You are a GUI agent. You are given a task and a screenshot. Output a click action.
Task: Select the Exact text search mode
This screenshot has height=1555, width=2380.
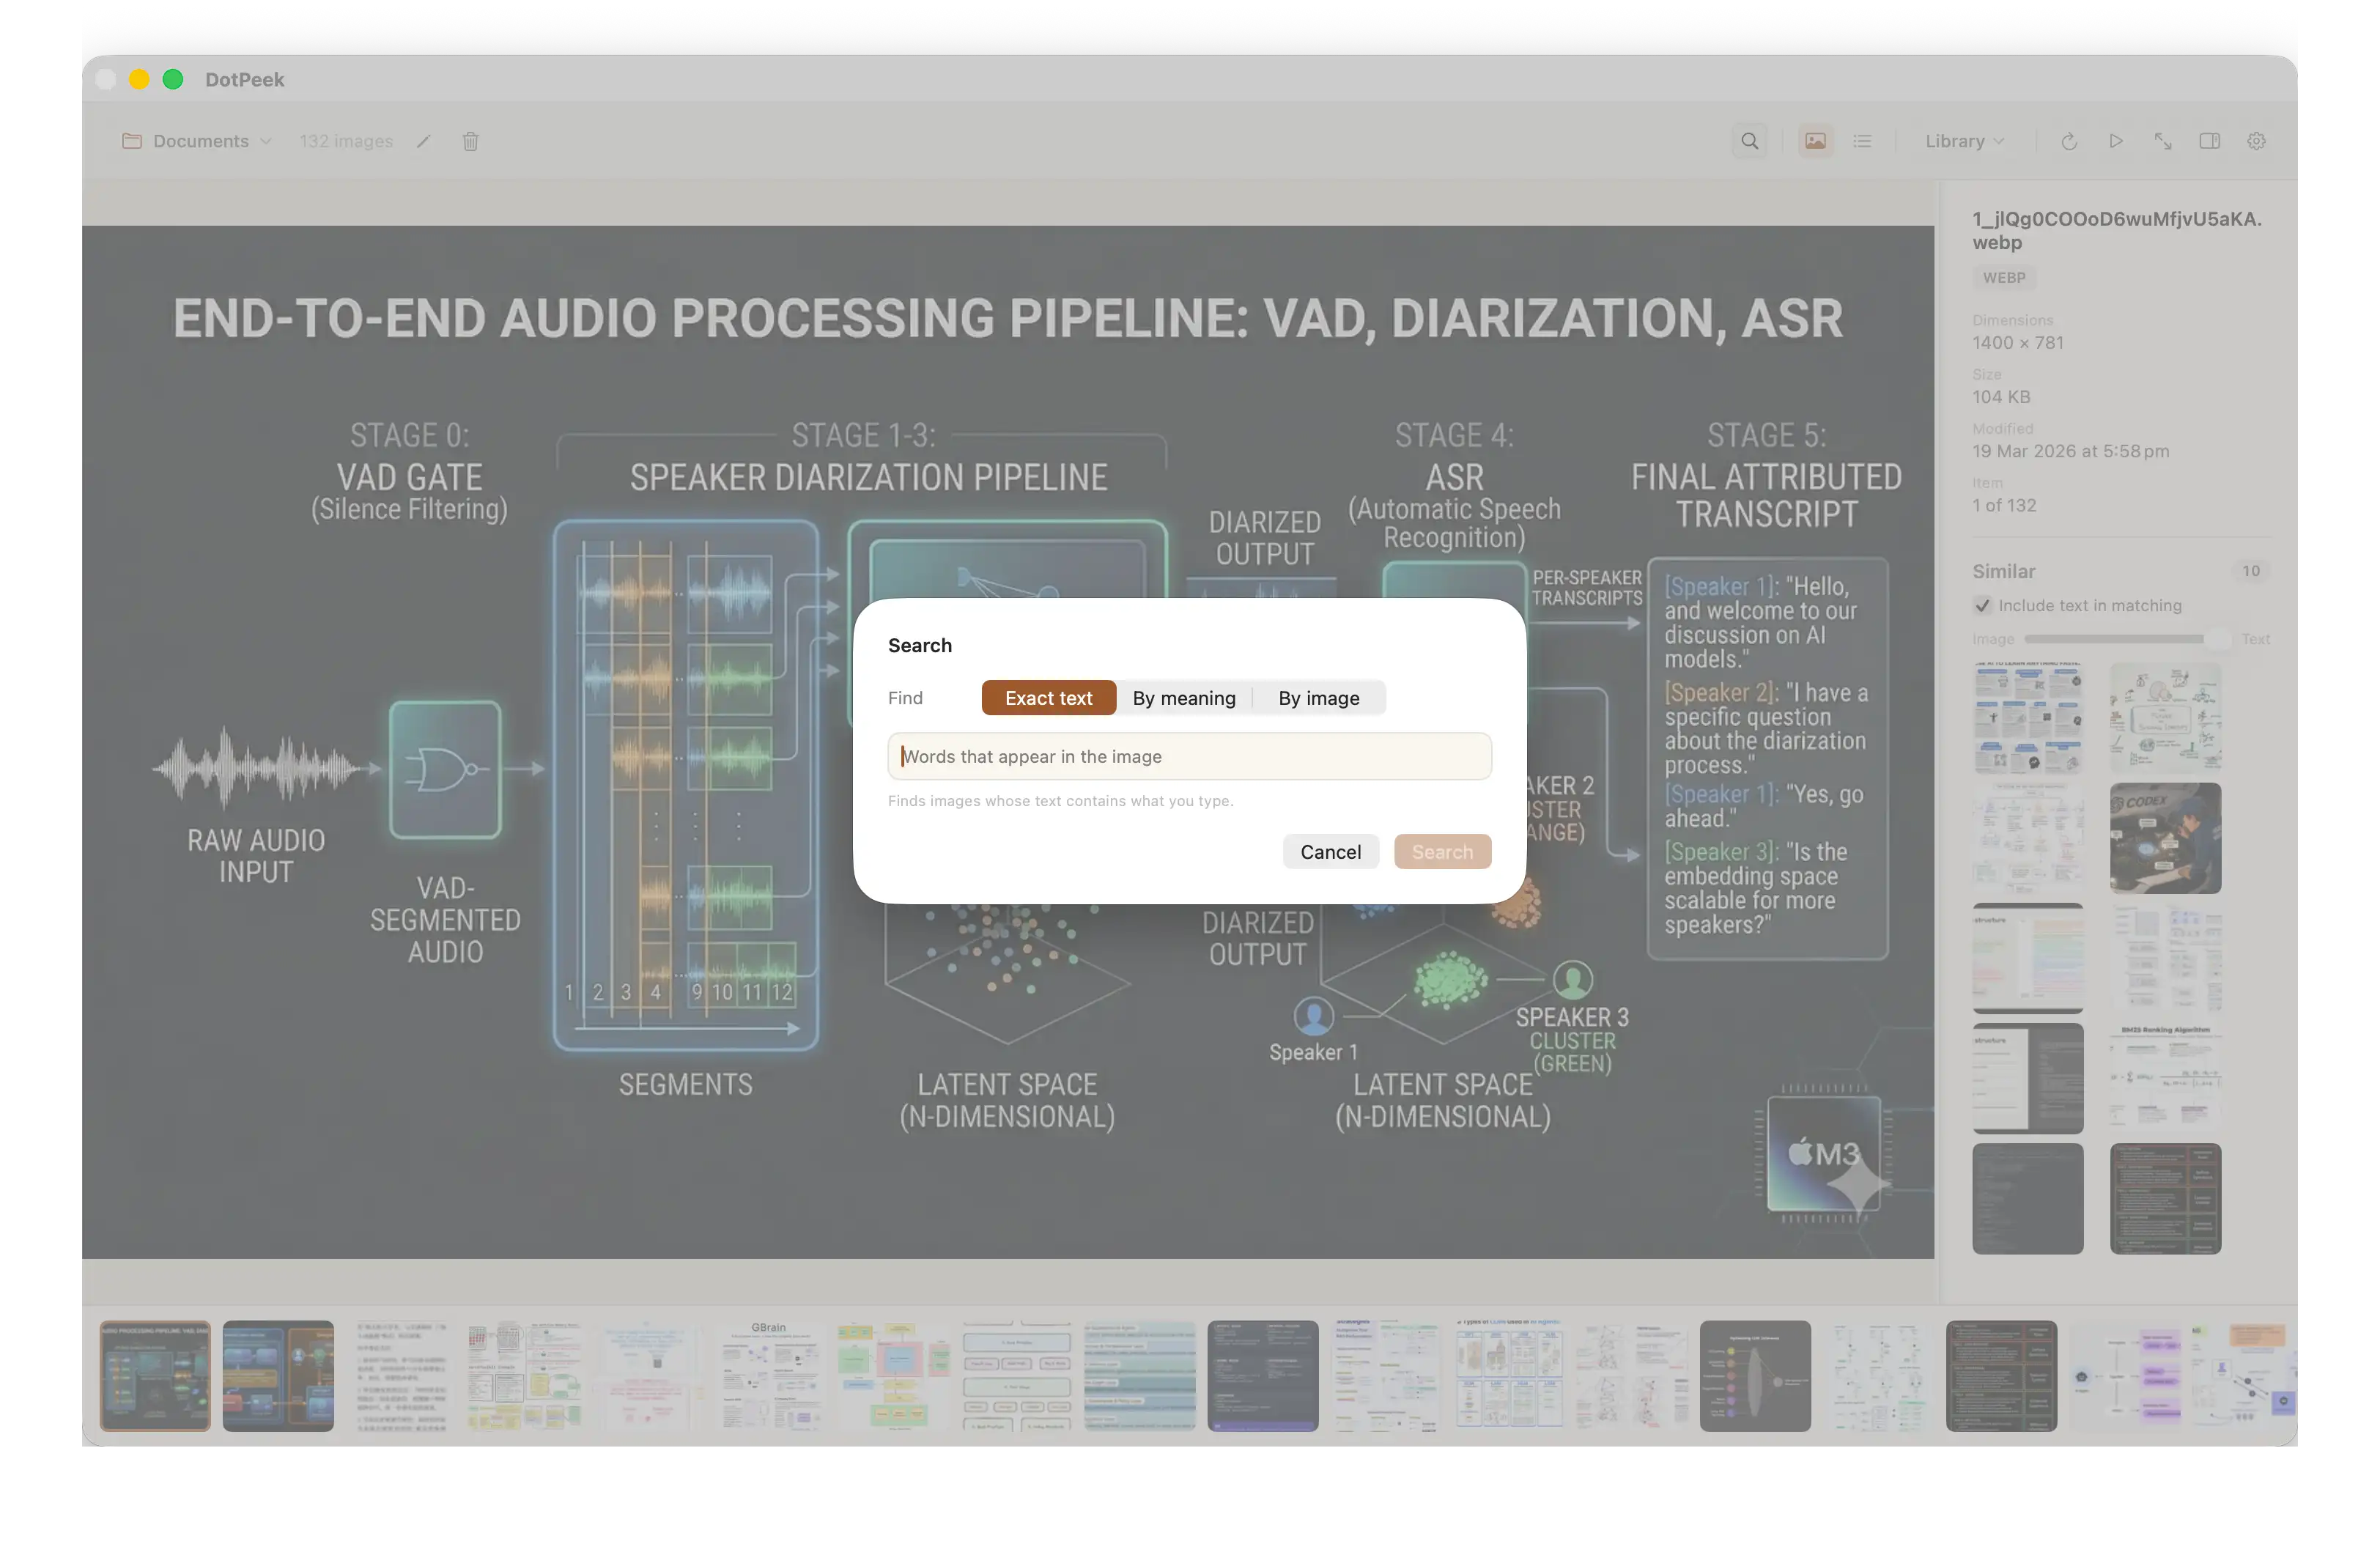pyautogui.click(x=1048, y=698)
